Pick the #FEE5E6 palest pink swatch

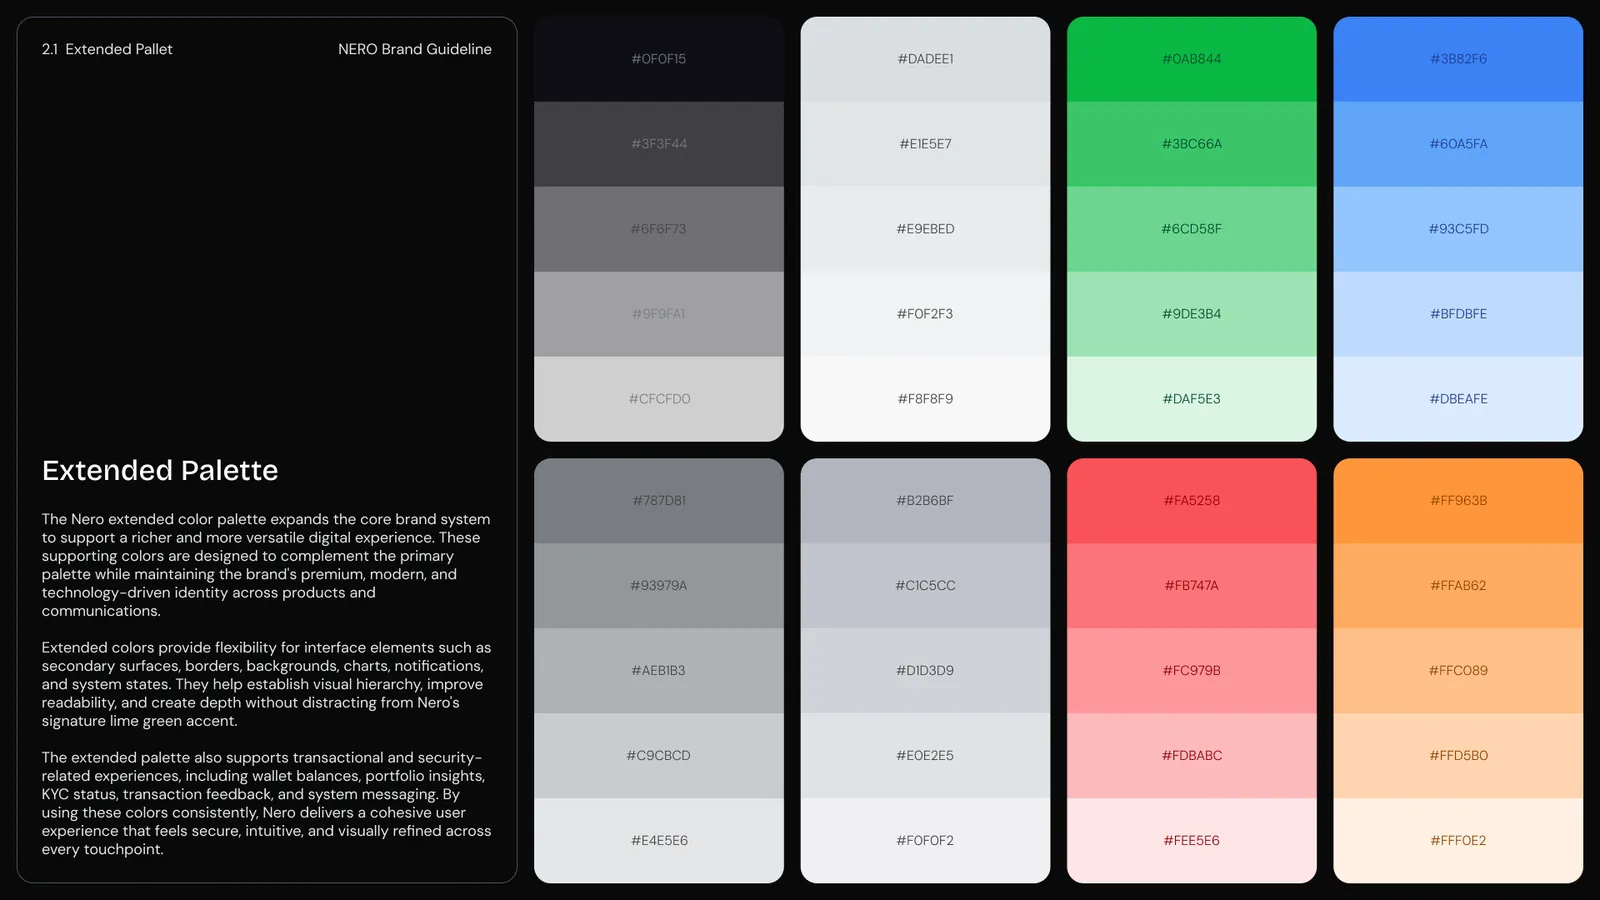coord(1192,841)
